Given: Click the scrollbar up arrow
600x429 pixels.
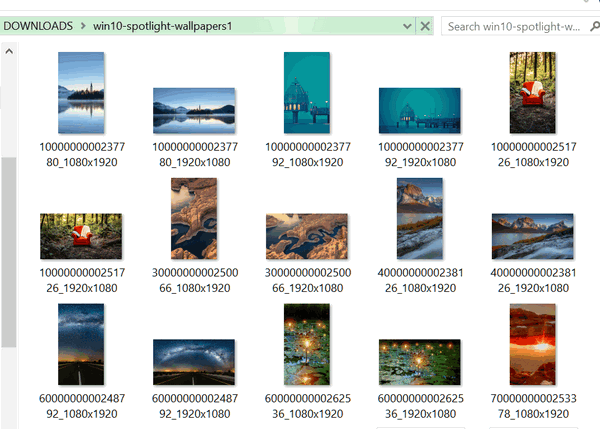Looking at the screenshot, I should [9, 51].
